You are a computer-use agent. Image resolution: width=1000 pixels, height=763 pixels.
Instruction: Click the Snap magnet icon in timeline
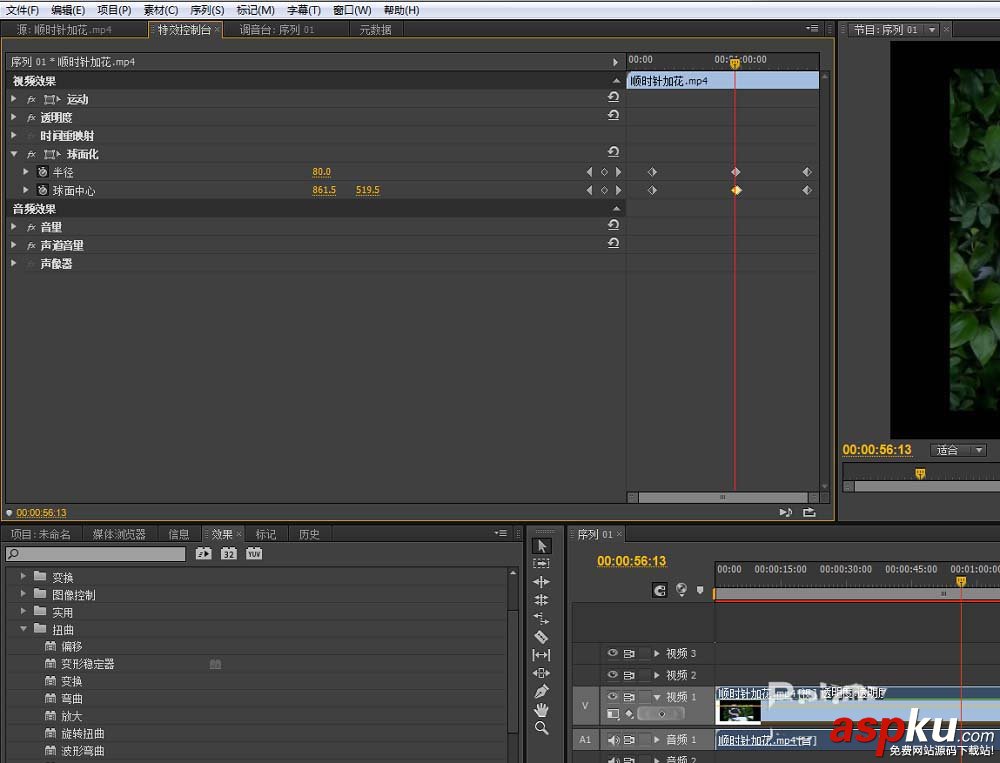pyautogui.click(x=660, y=590)
